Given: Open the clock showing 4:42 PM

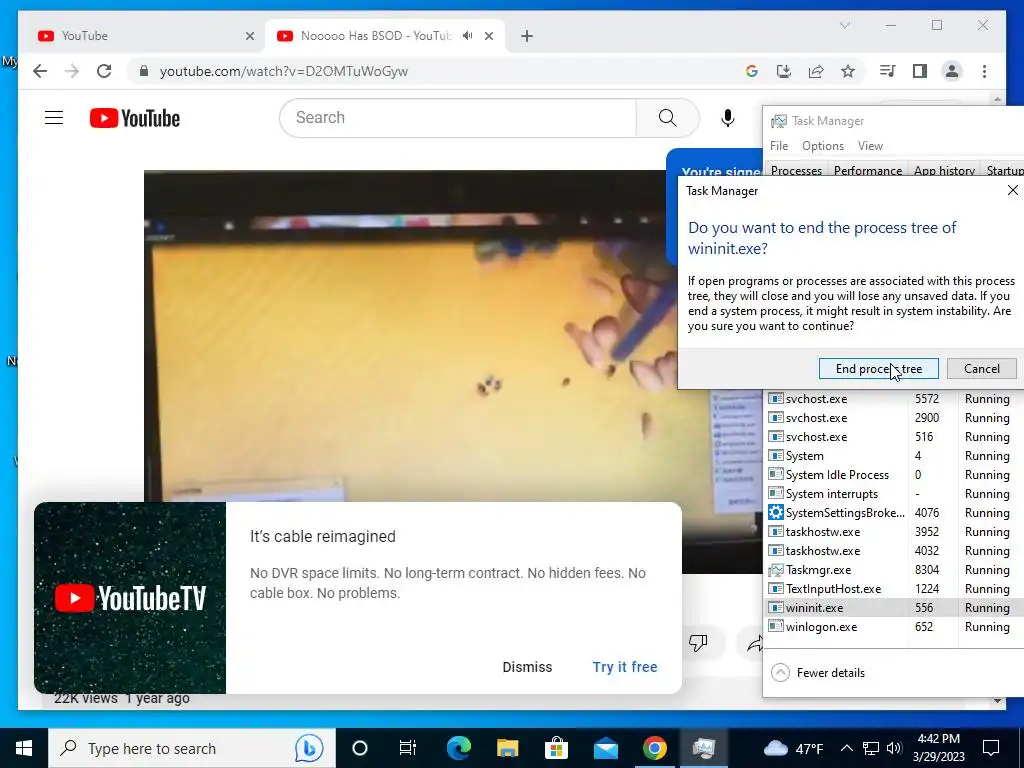Looking at the screenshot, I should tap(938, 748).
